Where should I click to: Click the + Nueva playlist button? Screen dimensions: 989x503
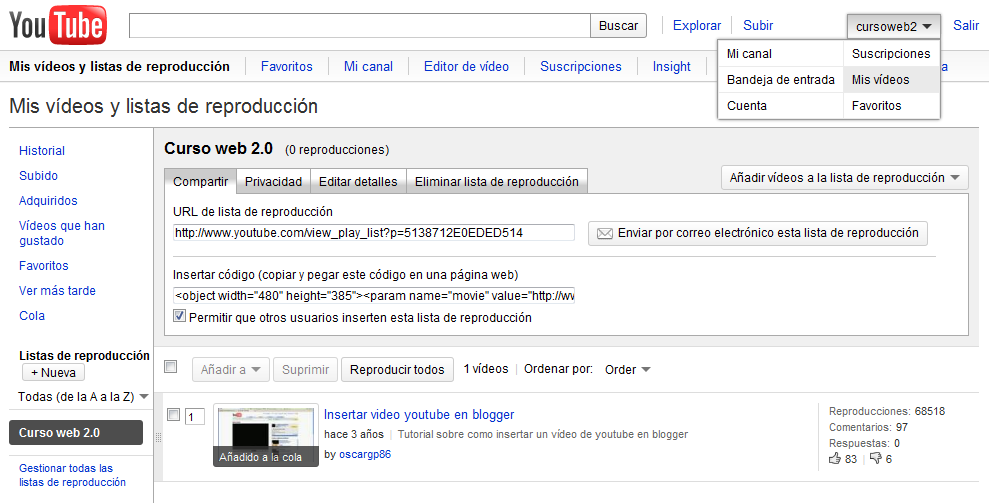tap(54, 372)
